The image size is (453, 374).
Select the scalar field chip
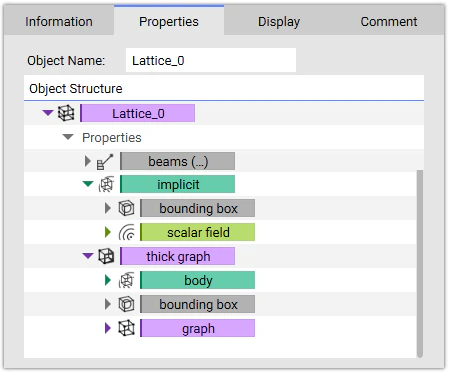click(x=197, y=232)
